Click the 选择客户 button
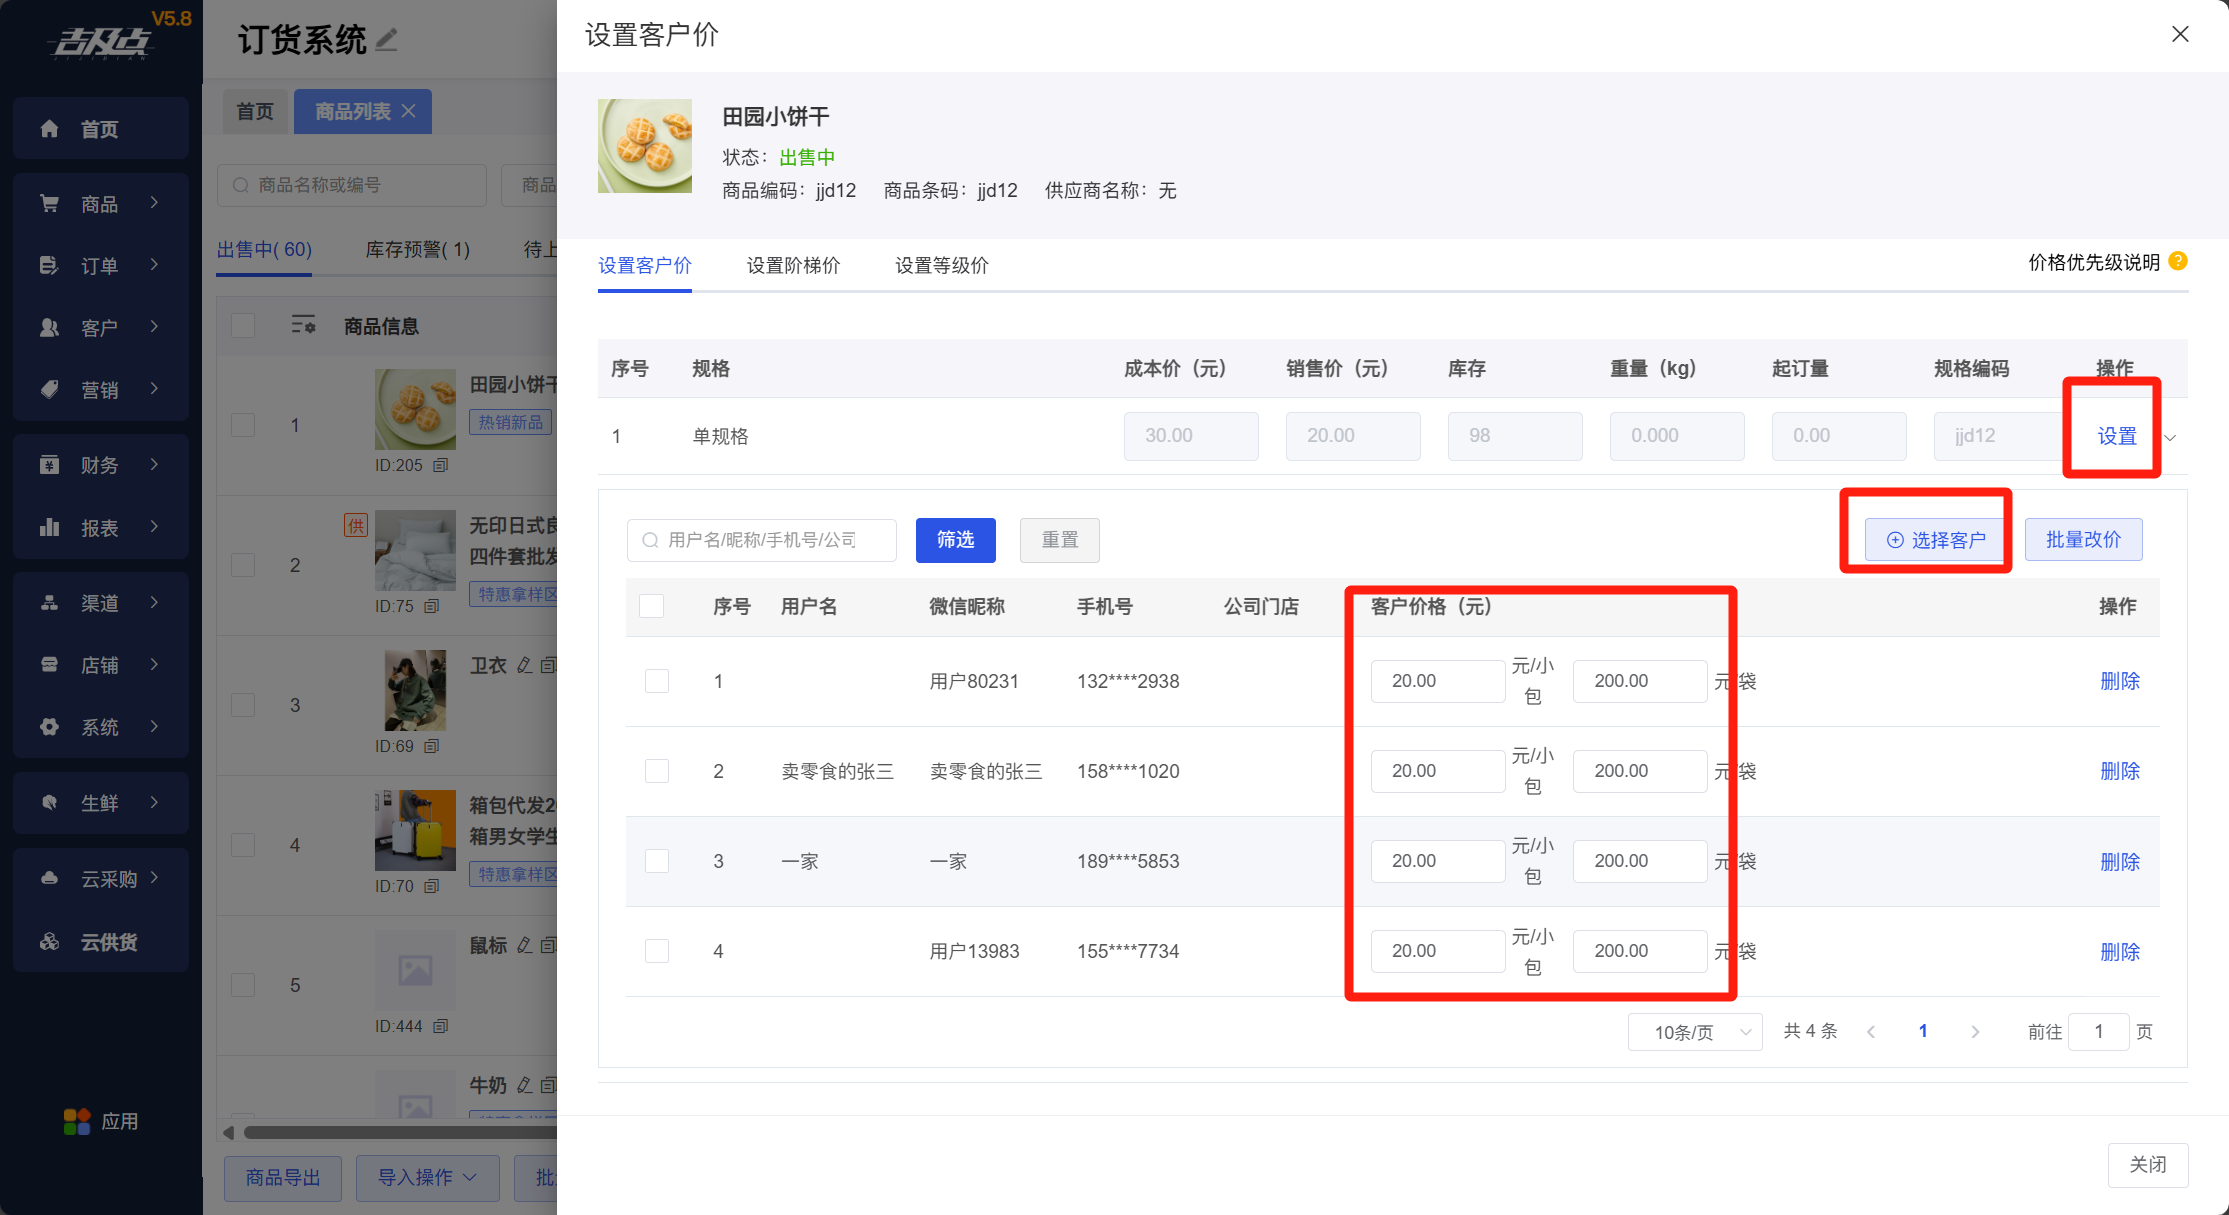 pyautogui.click(x=1935, y=540)
